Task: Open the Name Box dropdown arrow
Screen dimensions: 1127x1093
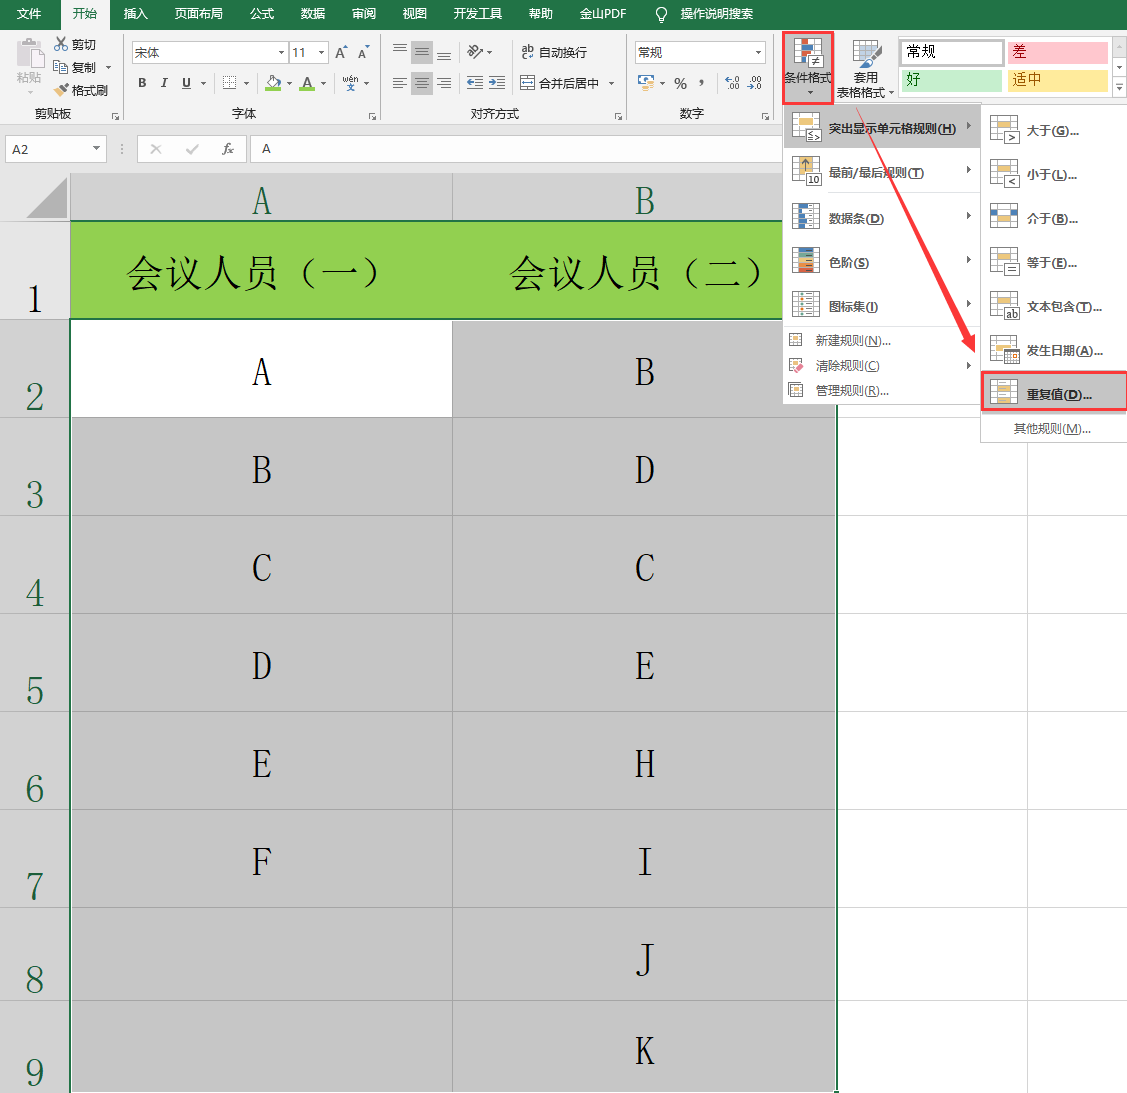Action: (x=96, y=149)
